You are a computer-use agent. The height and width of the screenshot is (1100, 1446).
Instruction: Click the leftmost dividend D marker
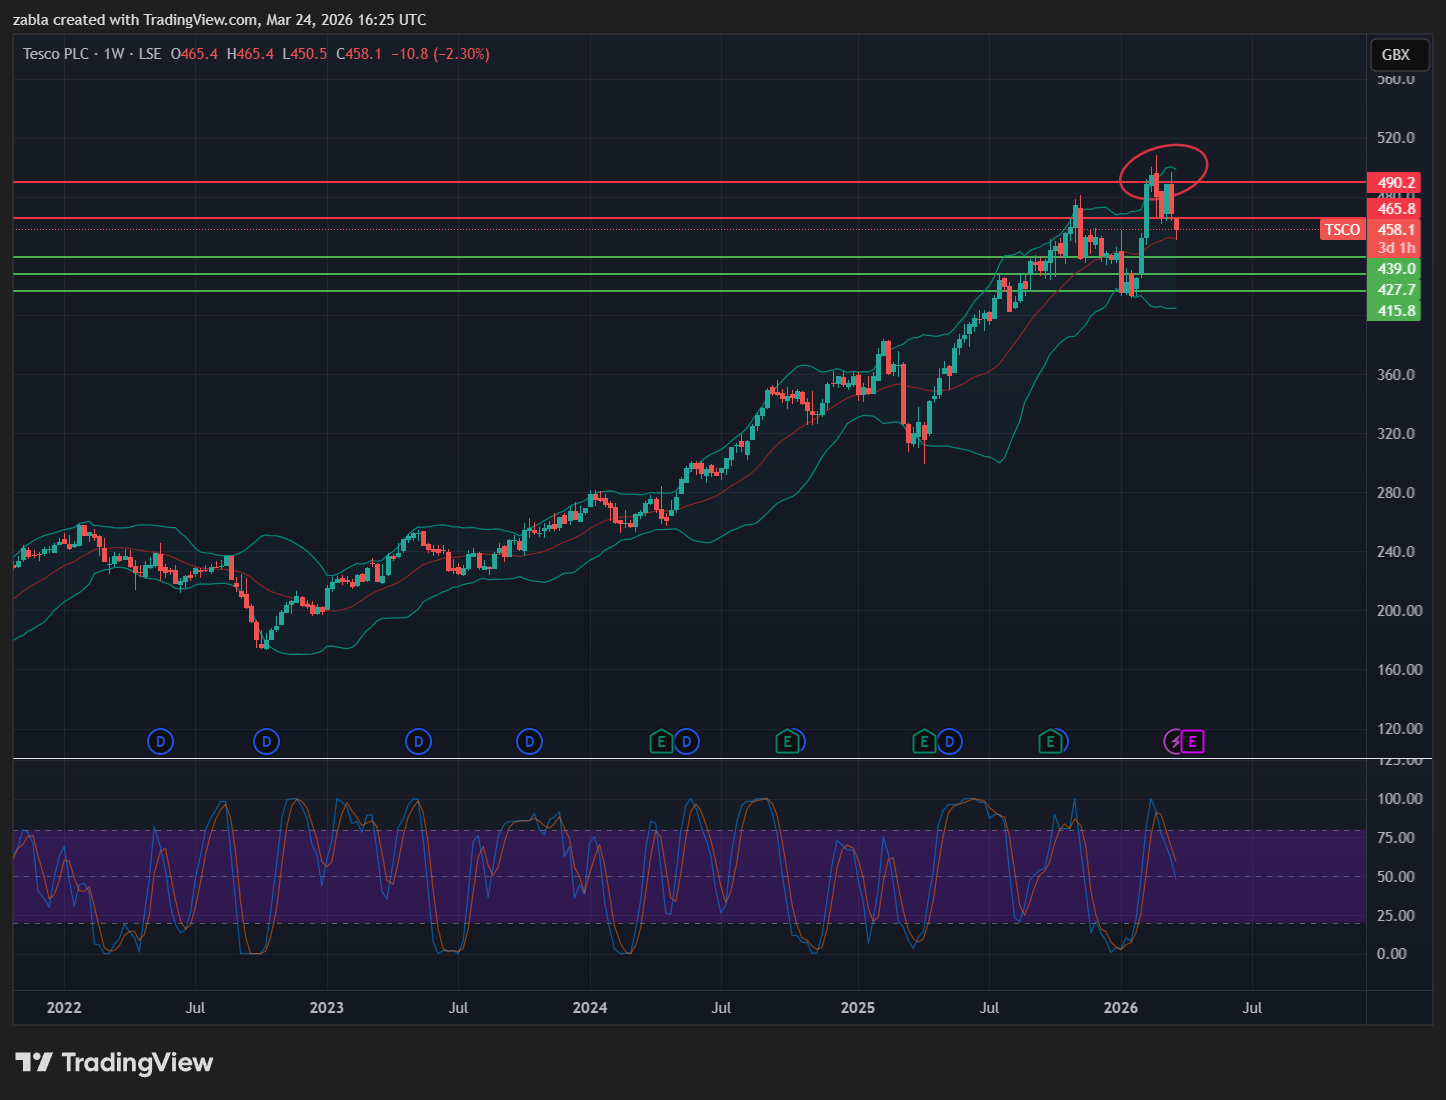(160, 742)
